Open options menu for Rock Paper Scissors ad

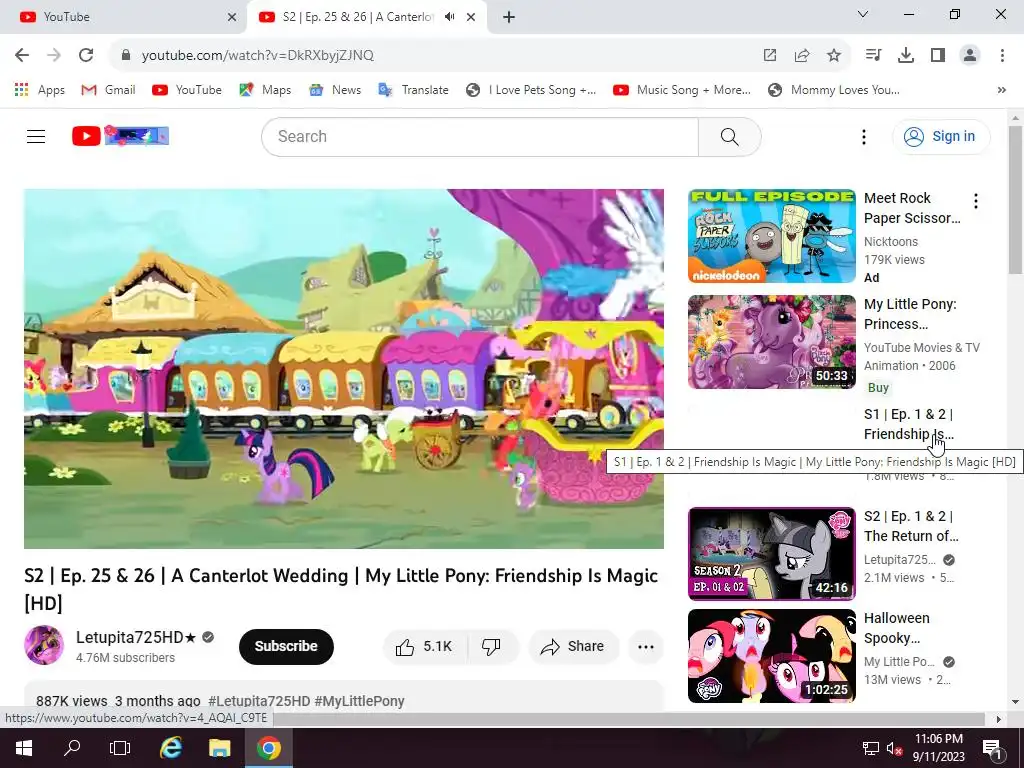(x=976, y=201)
